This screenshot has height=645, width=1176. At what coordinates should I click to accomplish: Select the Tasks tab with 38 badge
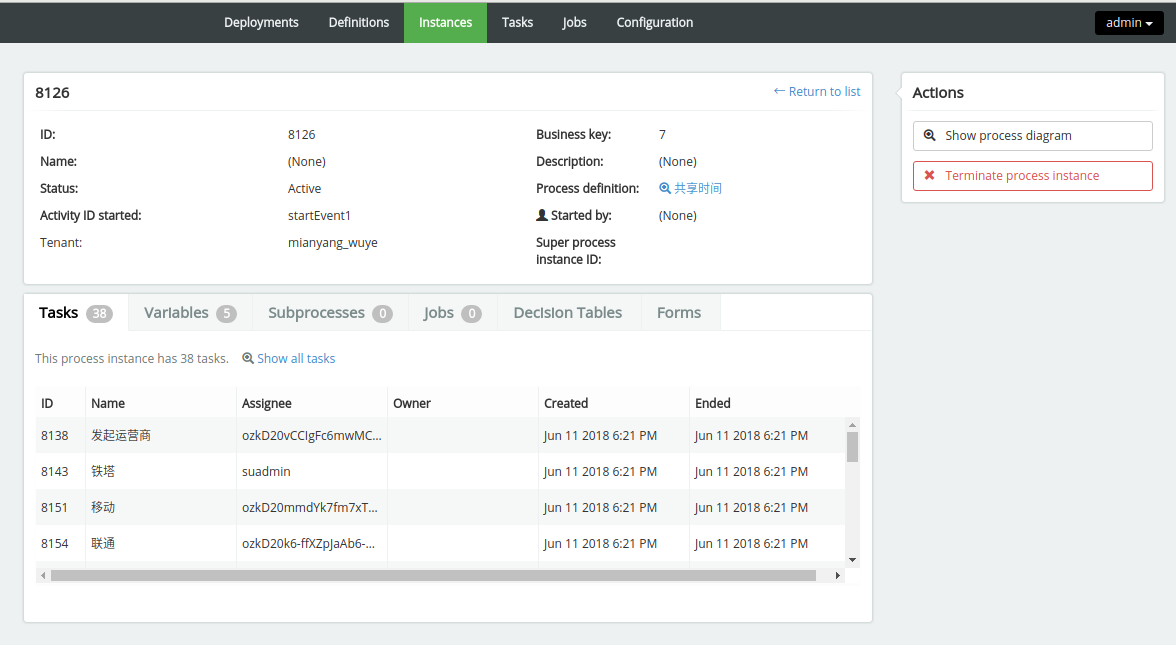pyautogui.click(x=76, y=313)
